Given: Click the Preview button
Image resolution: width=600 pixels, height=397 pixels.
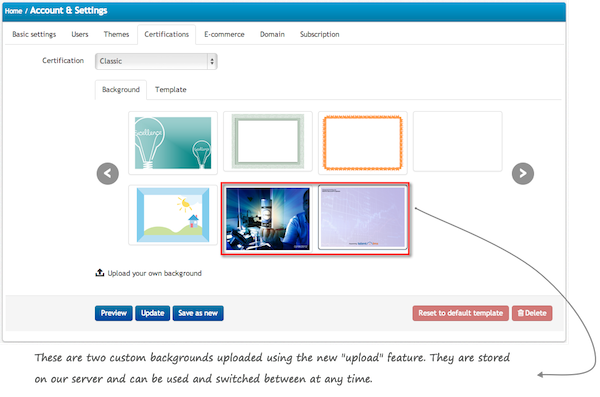Looking at the screenshot, I should pyautogui.click(x=114, y=313).
